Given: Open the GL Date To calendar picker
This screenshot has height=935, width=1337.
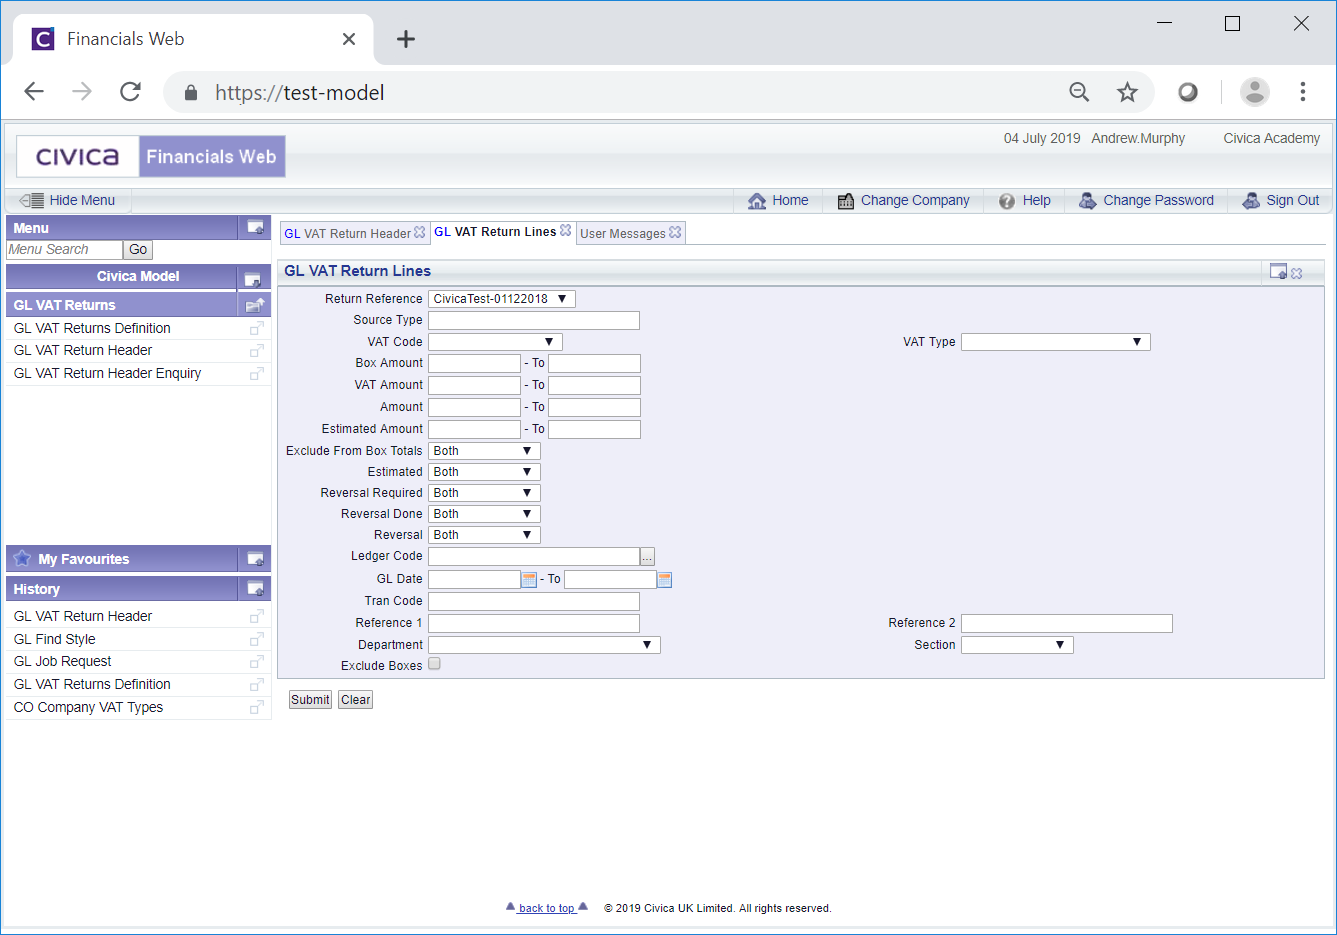Looking at the screenshot, I should [664, 579].
